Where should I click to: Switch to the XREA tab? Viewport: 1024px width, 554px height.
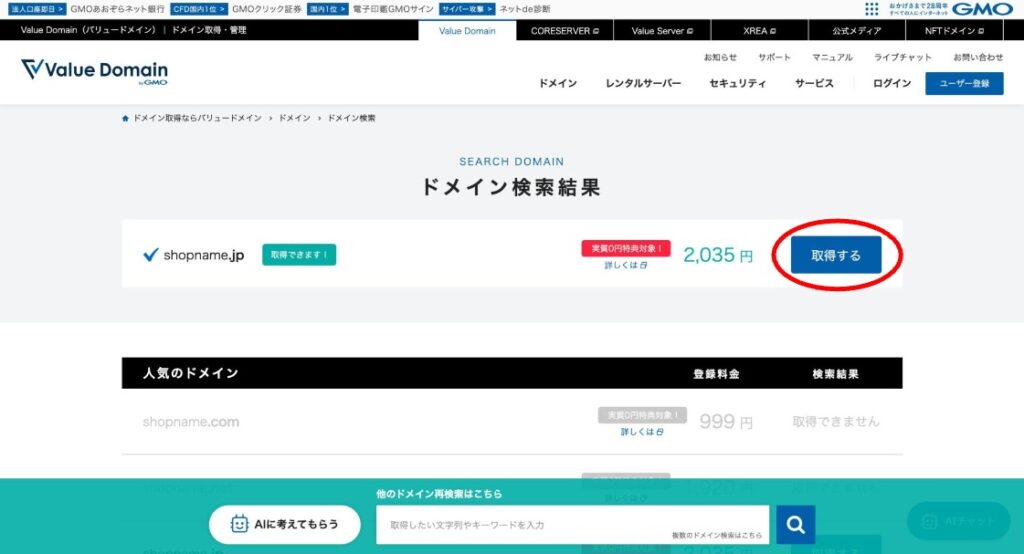coord(759,31)
